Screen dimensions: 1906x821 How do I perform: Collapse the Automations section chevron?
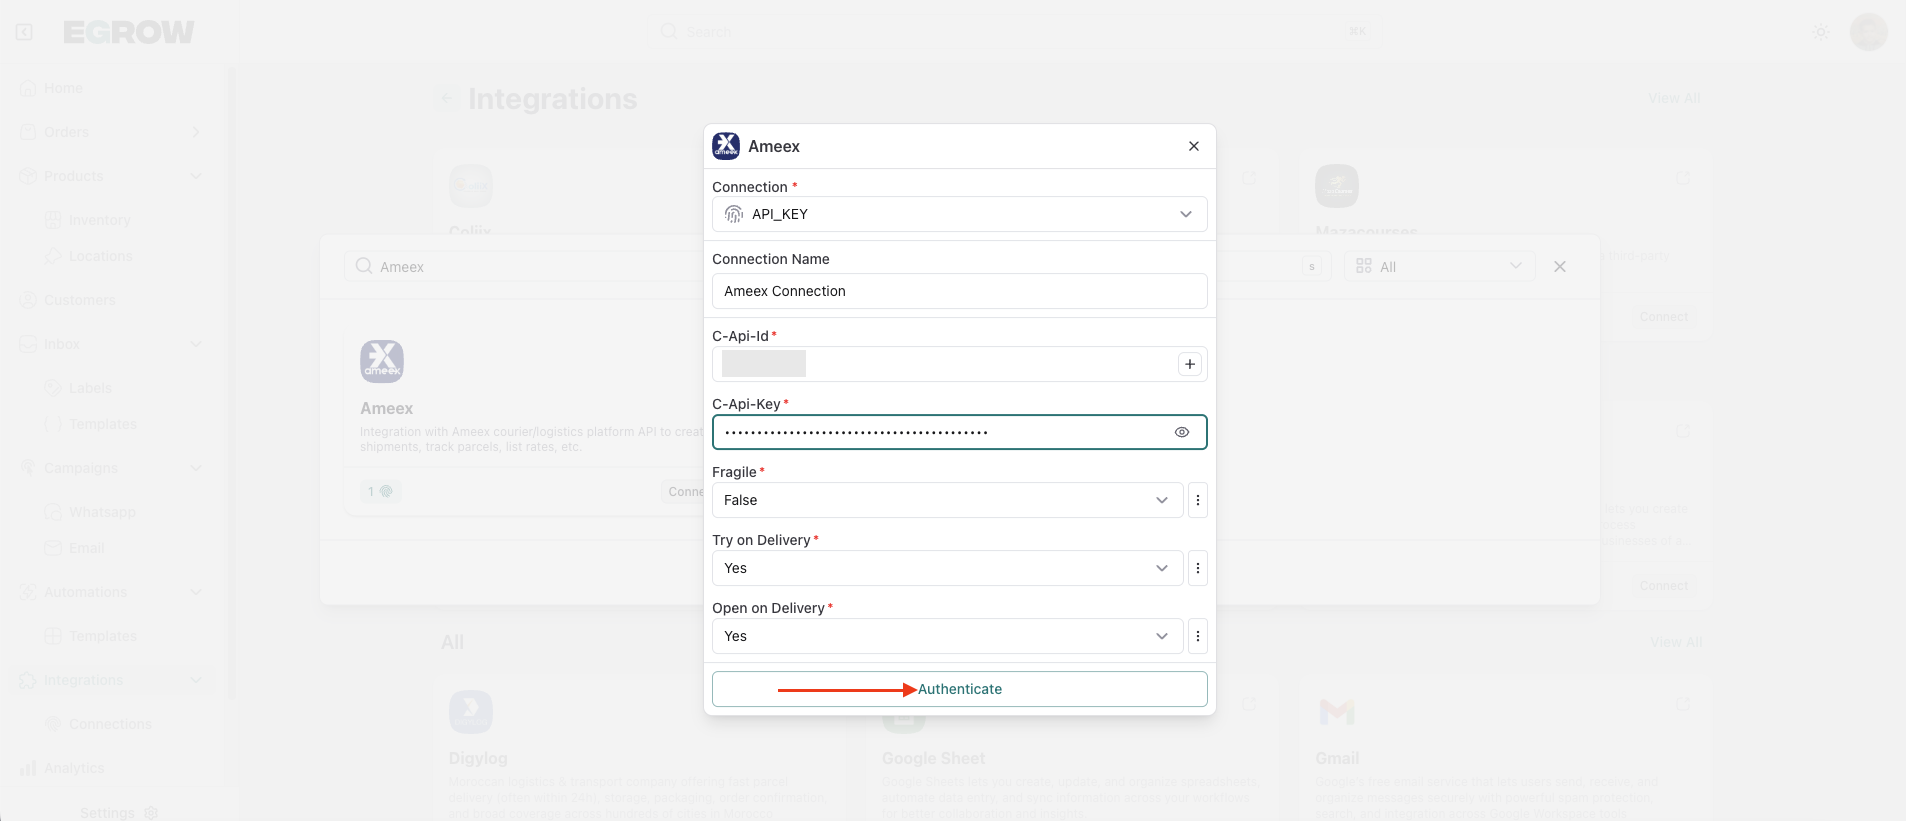196,592
